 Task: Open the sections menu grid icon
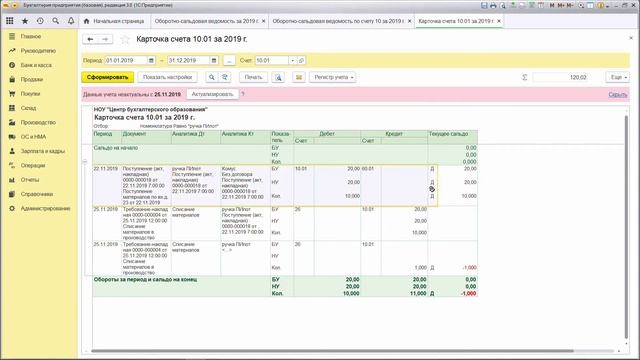point(9,21)
